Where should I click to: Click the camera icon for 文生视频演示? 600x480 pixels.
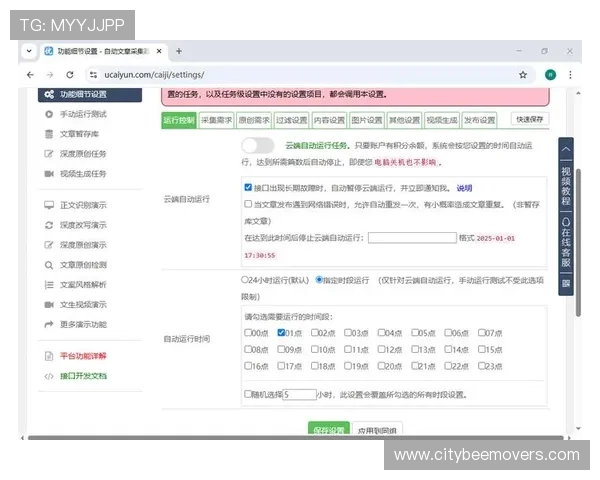click(49, 305)
